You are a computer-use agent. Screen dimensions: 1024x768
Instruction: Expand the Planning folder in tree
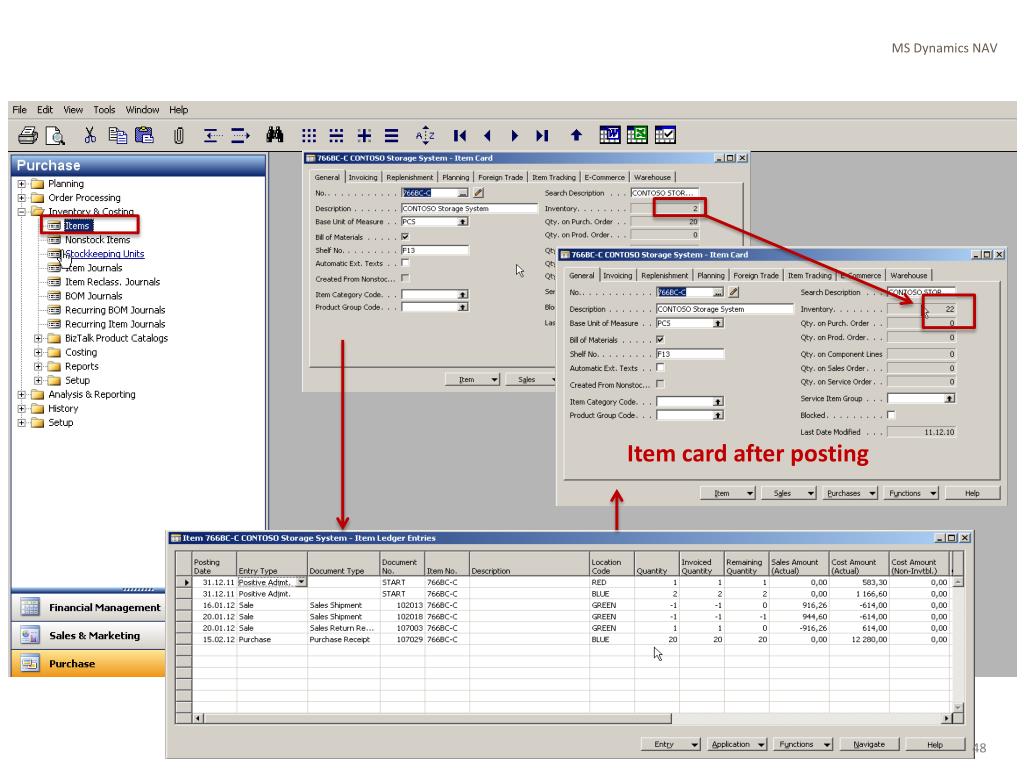pyautogui.click(x=22, y=184)
